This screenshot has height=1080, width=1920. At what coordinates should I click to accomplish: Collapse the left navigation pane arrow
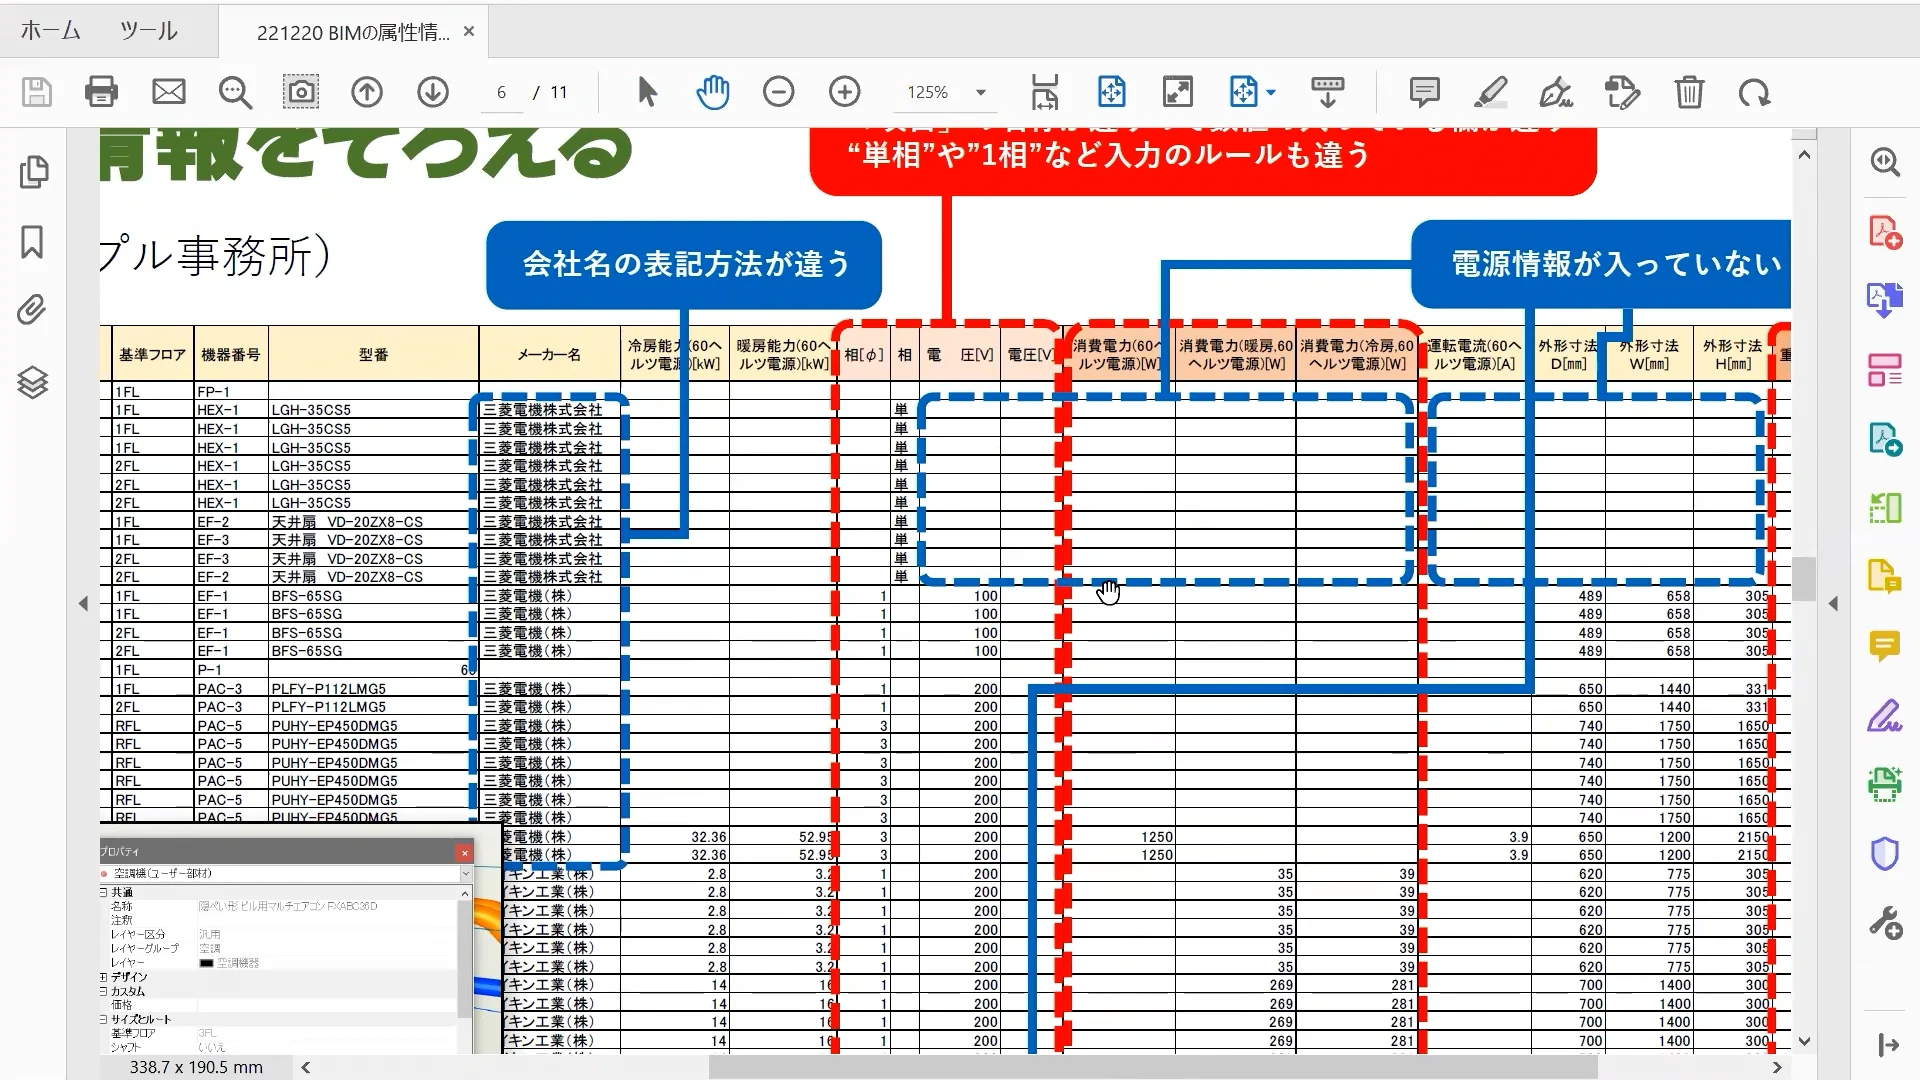click(84, 603)
